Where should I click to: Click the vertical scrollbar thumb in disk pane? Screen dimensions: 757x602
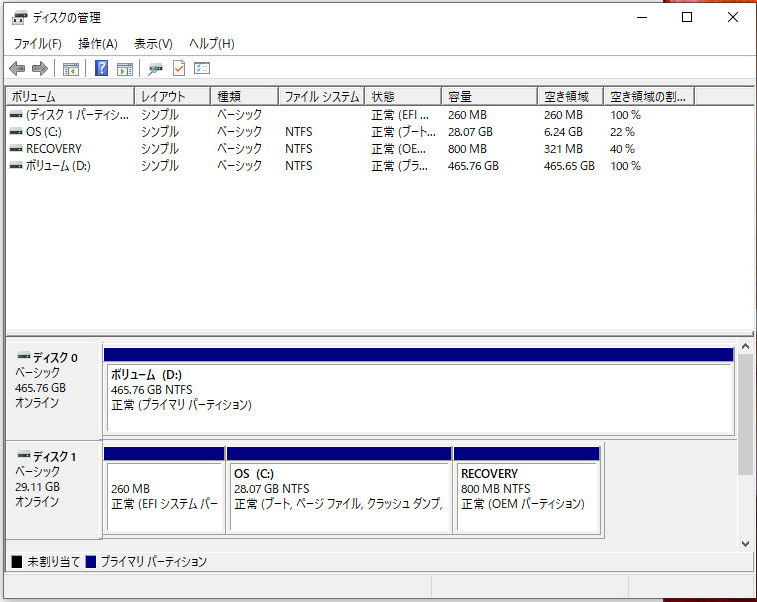click(745, 414)
